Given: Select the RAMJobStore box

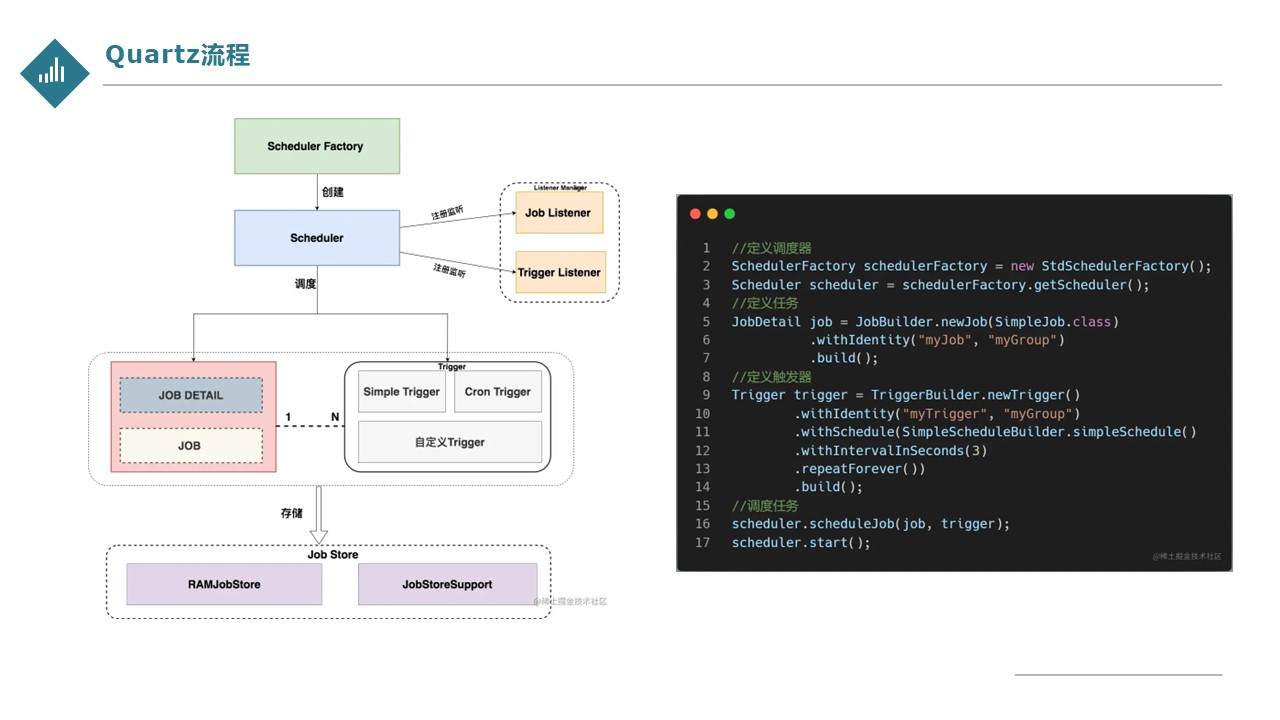Looking at the screenshot, I should pyautogui.click(x=224, y=584).
